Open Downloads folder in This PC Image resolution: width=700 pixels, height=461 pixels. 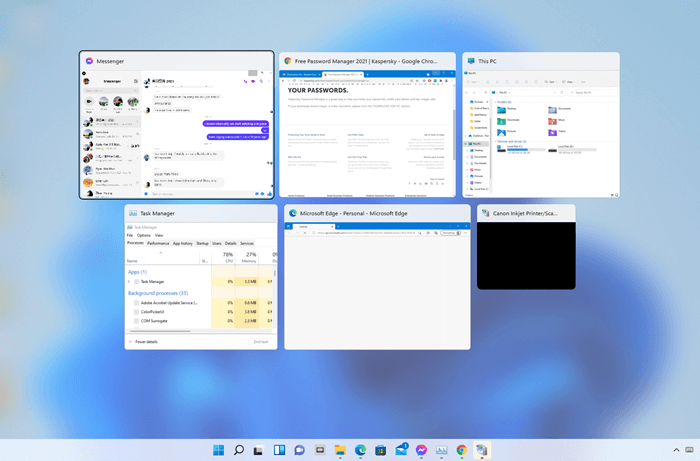coord(508,120)
